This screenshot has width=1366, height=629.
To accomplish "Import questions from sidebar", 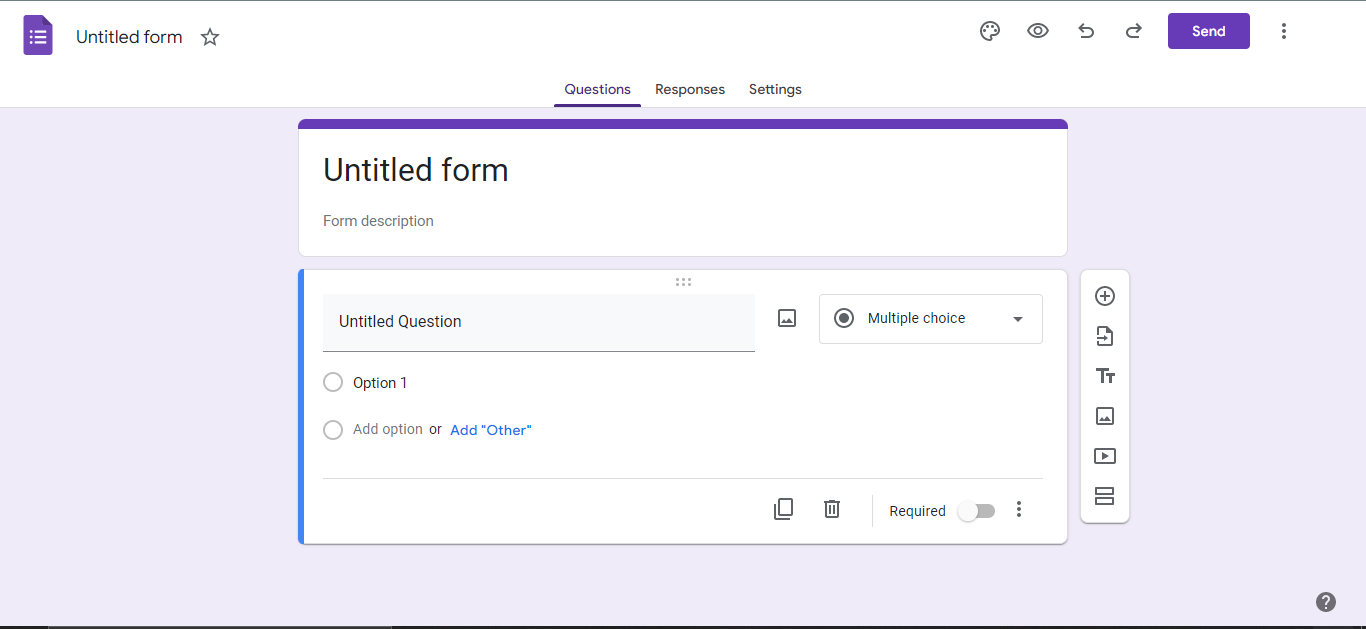I will (x=1105, y=336).
